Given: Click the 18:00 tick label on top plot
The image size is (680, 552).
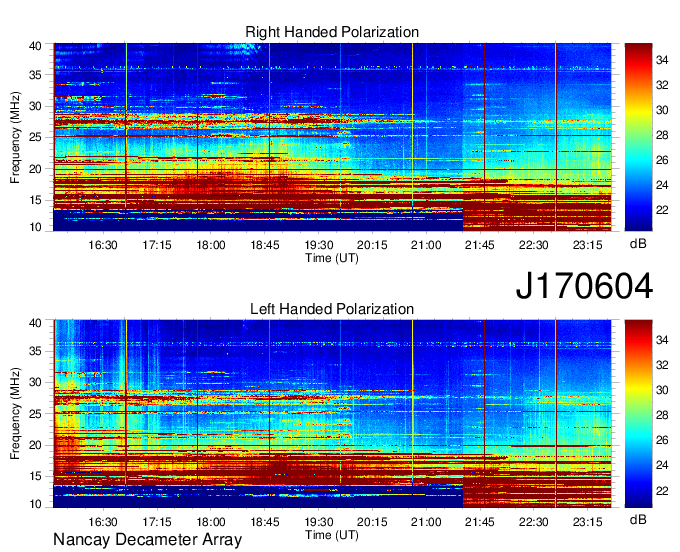Looking at the screenshot, I should coord(211,245).
